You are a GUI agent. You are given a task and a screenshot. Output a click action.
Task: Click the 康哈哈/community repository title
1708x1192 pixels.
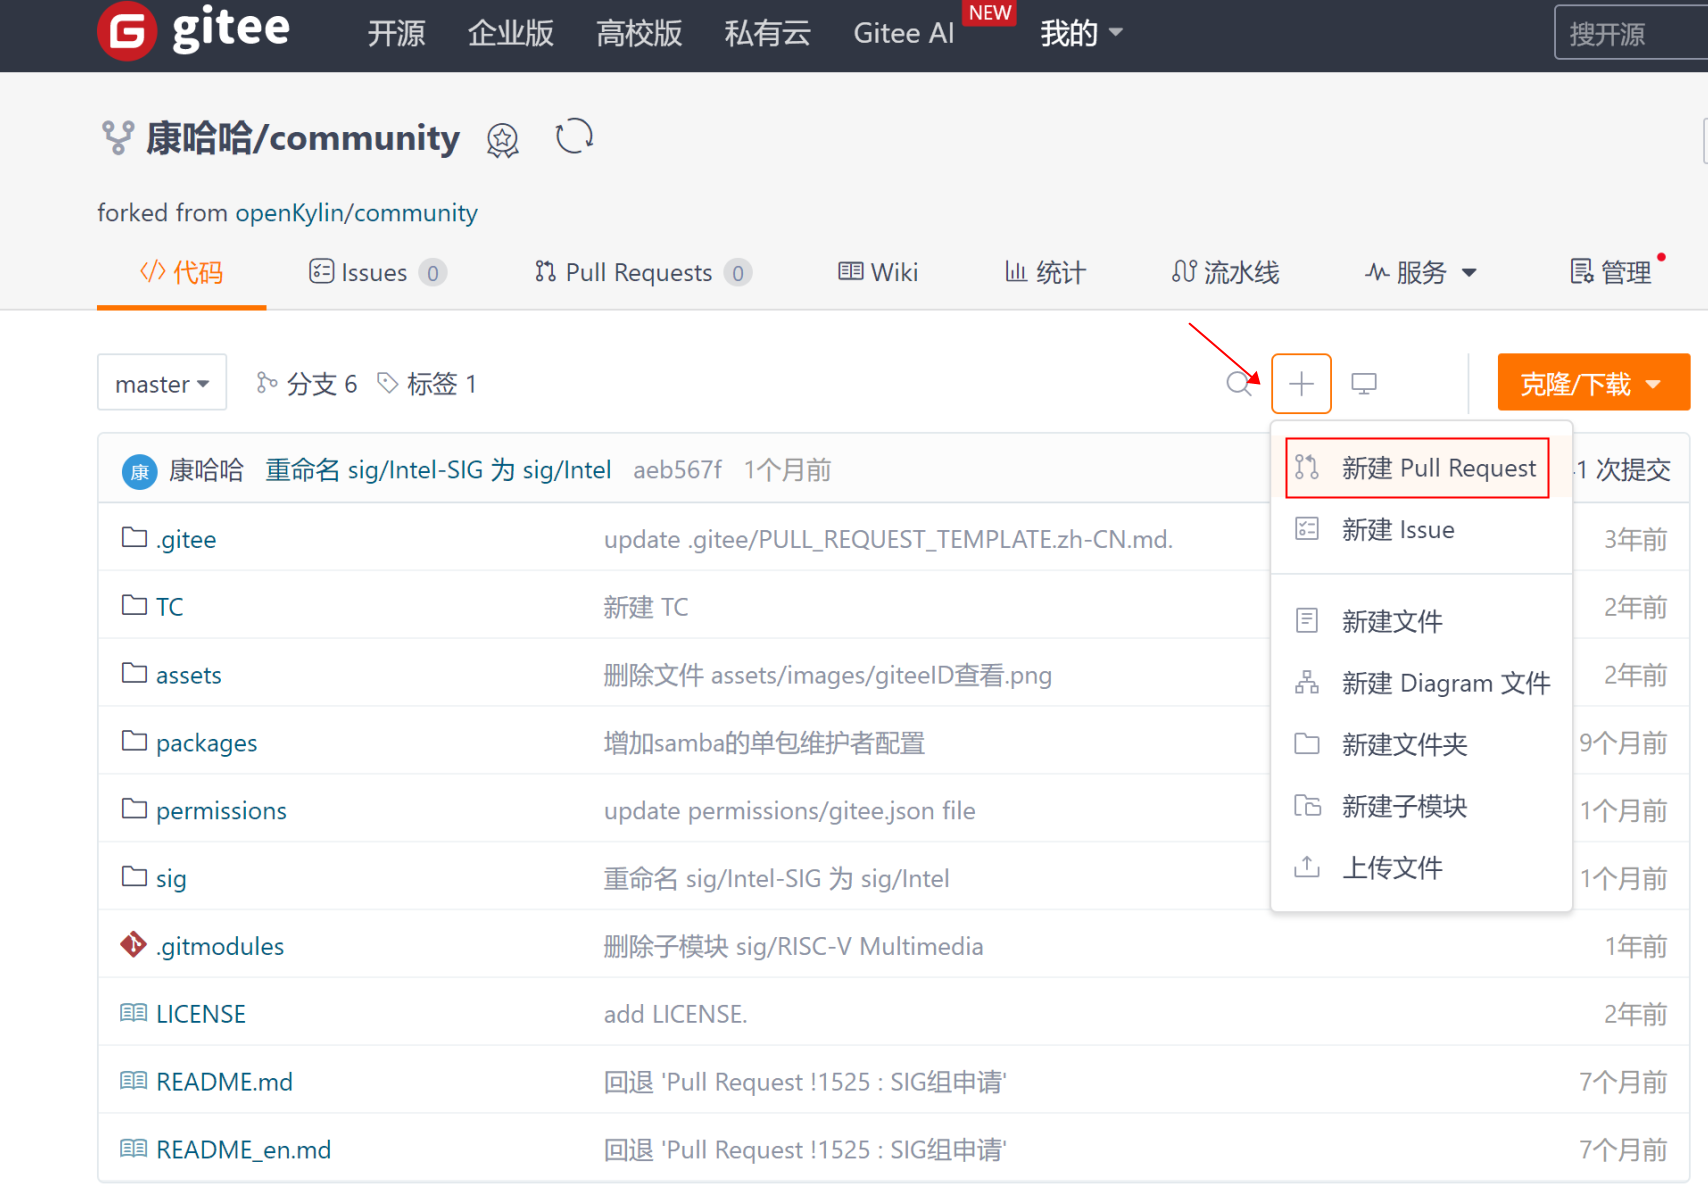(303, 138)
